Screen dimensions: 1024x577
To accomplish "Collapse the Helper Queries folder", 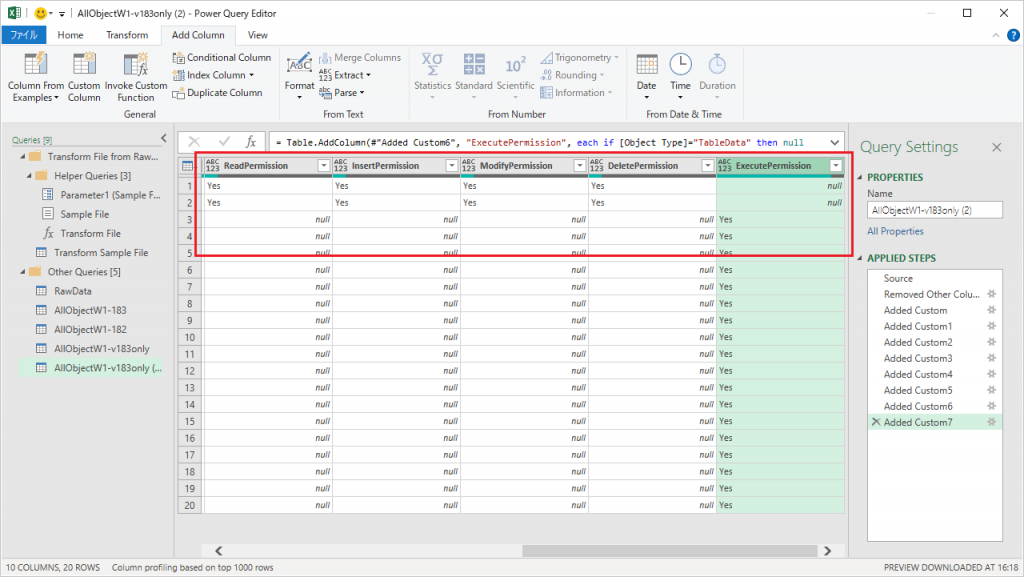I will [x=29, y=176].
